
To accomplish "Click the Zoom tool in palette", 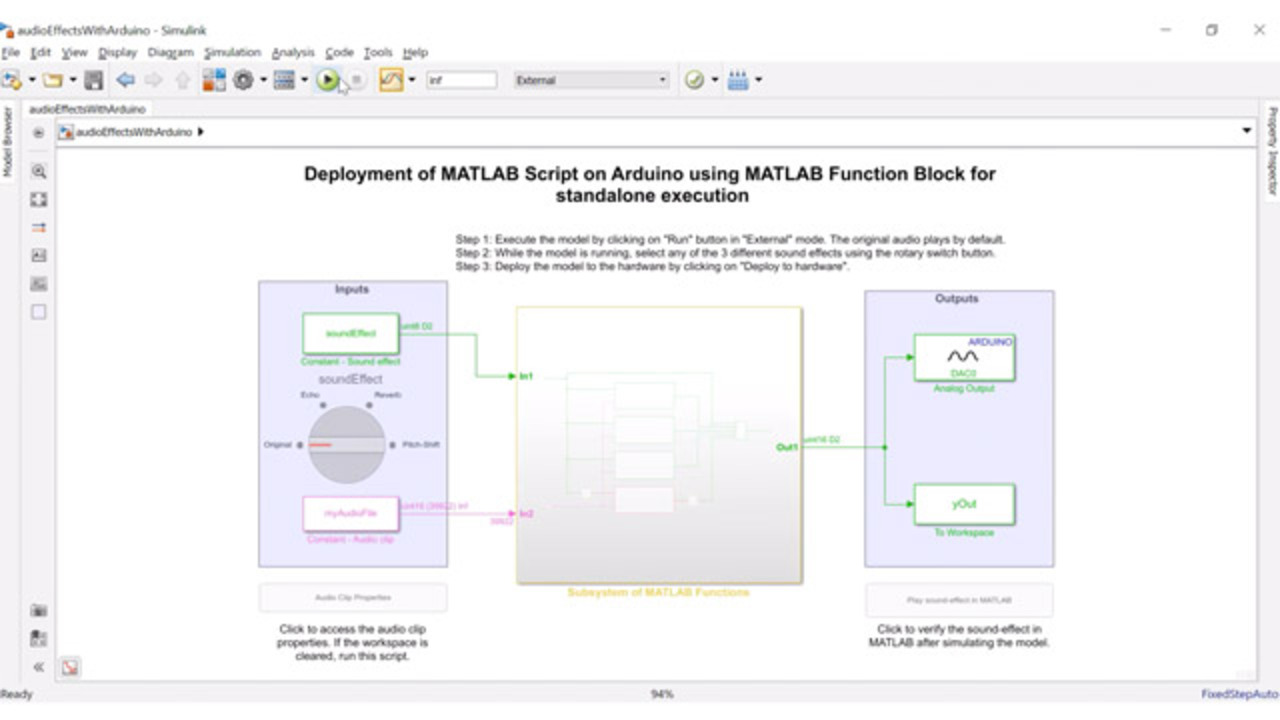I will pyautogui.click(x=39, y=171).
